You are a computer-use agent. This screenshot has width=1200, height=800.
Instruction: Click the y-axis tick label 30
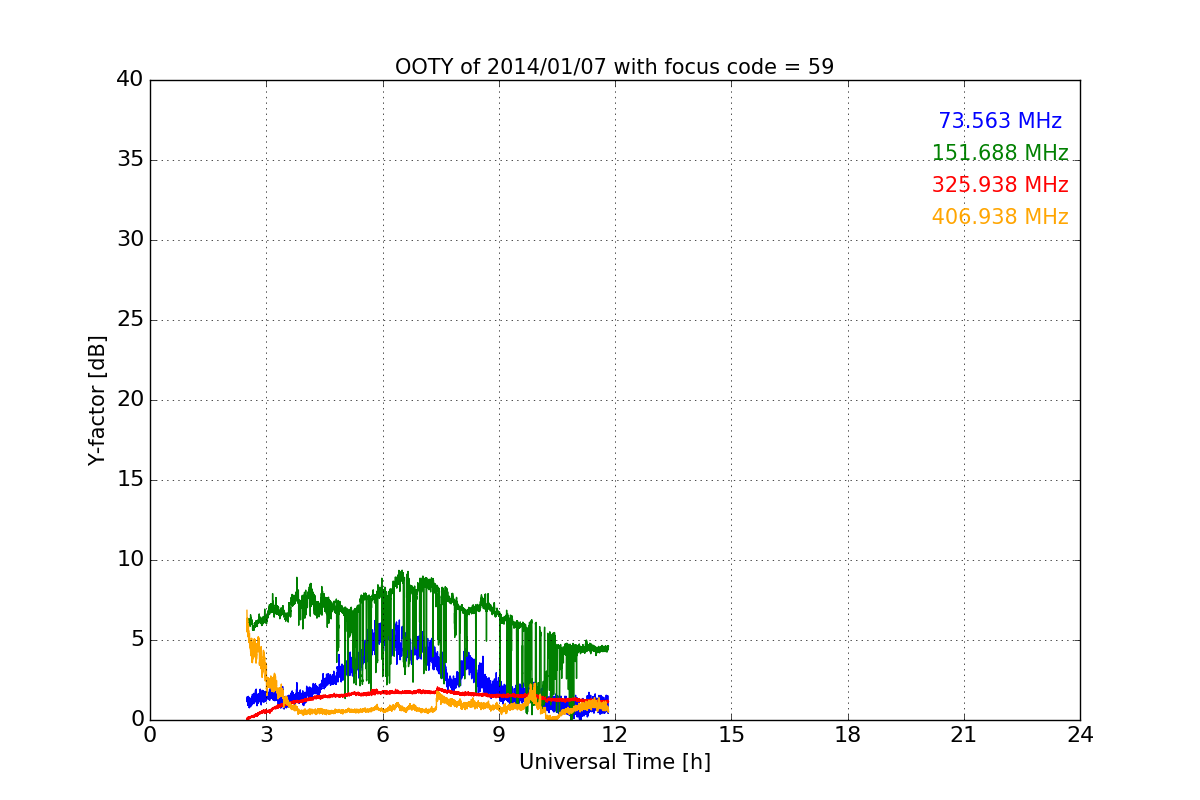130,240
